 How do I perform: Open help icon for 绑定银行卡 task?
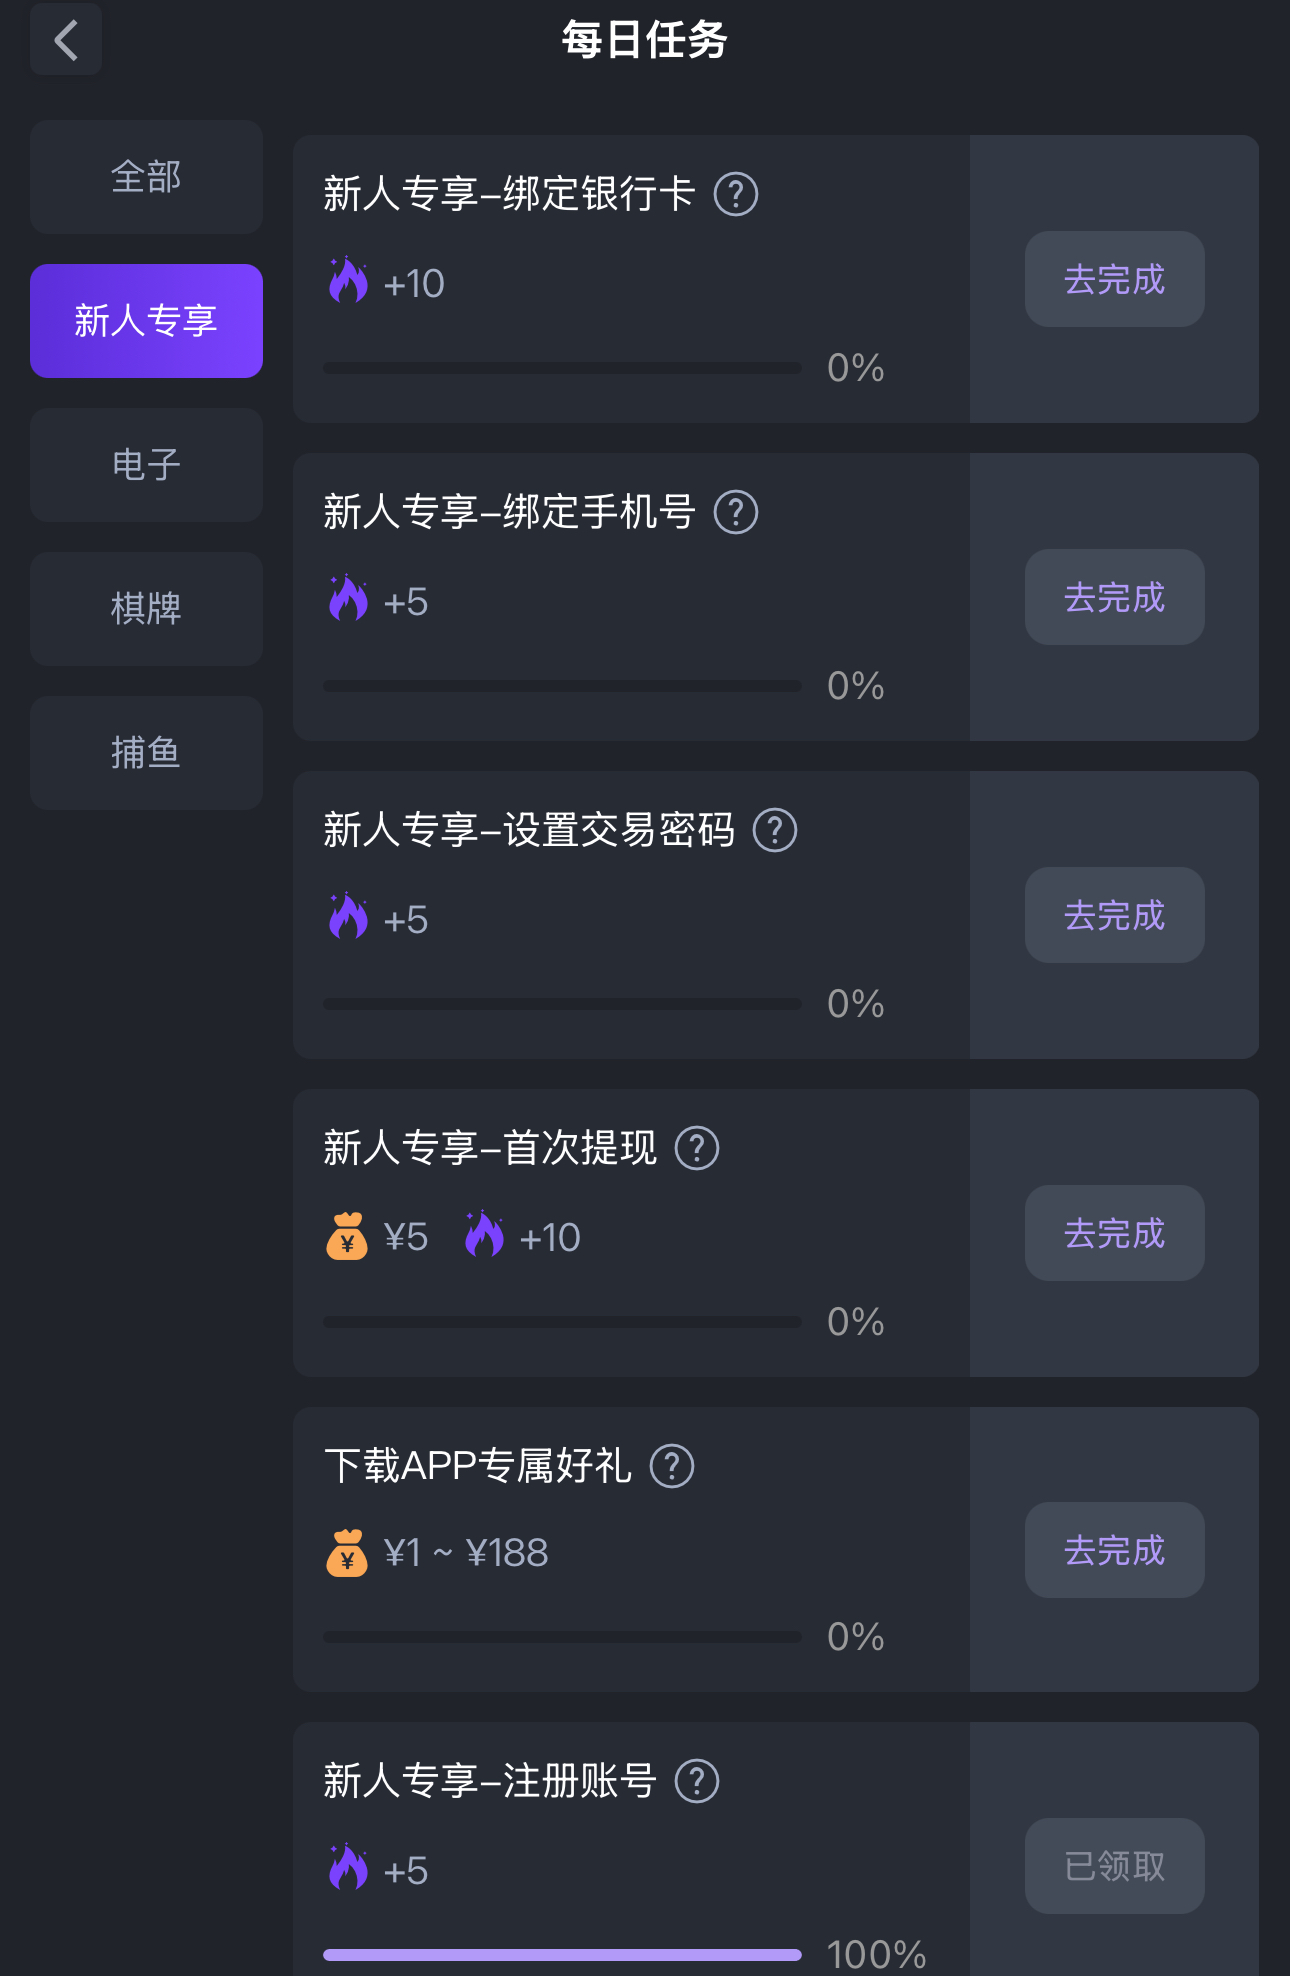[x=736, y=194]
